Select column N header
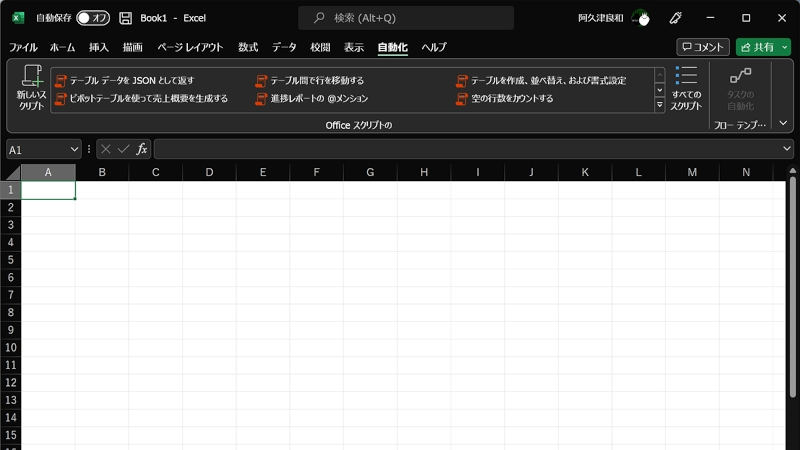This screenshot has height=450, width=800. pyautogui.click(x=746, y=172)
